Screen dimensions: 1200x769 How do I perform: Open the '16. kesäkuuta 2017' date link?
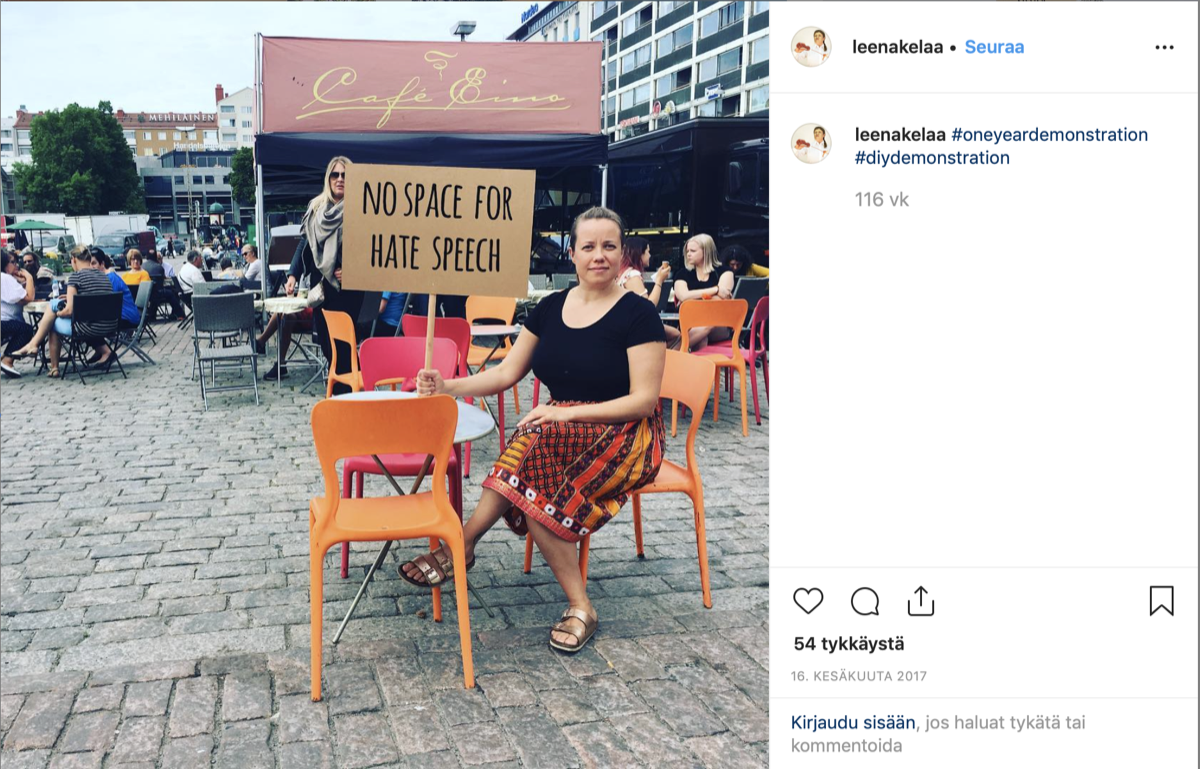coord(859,677)
